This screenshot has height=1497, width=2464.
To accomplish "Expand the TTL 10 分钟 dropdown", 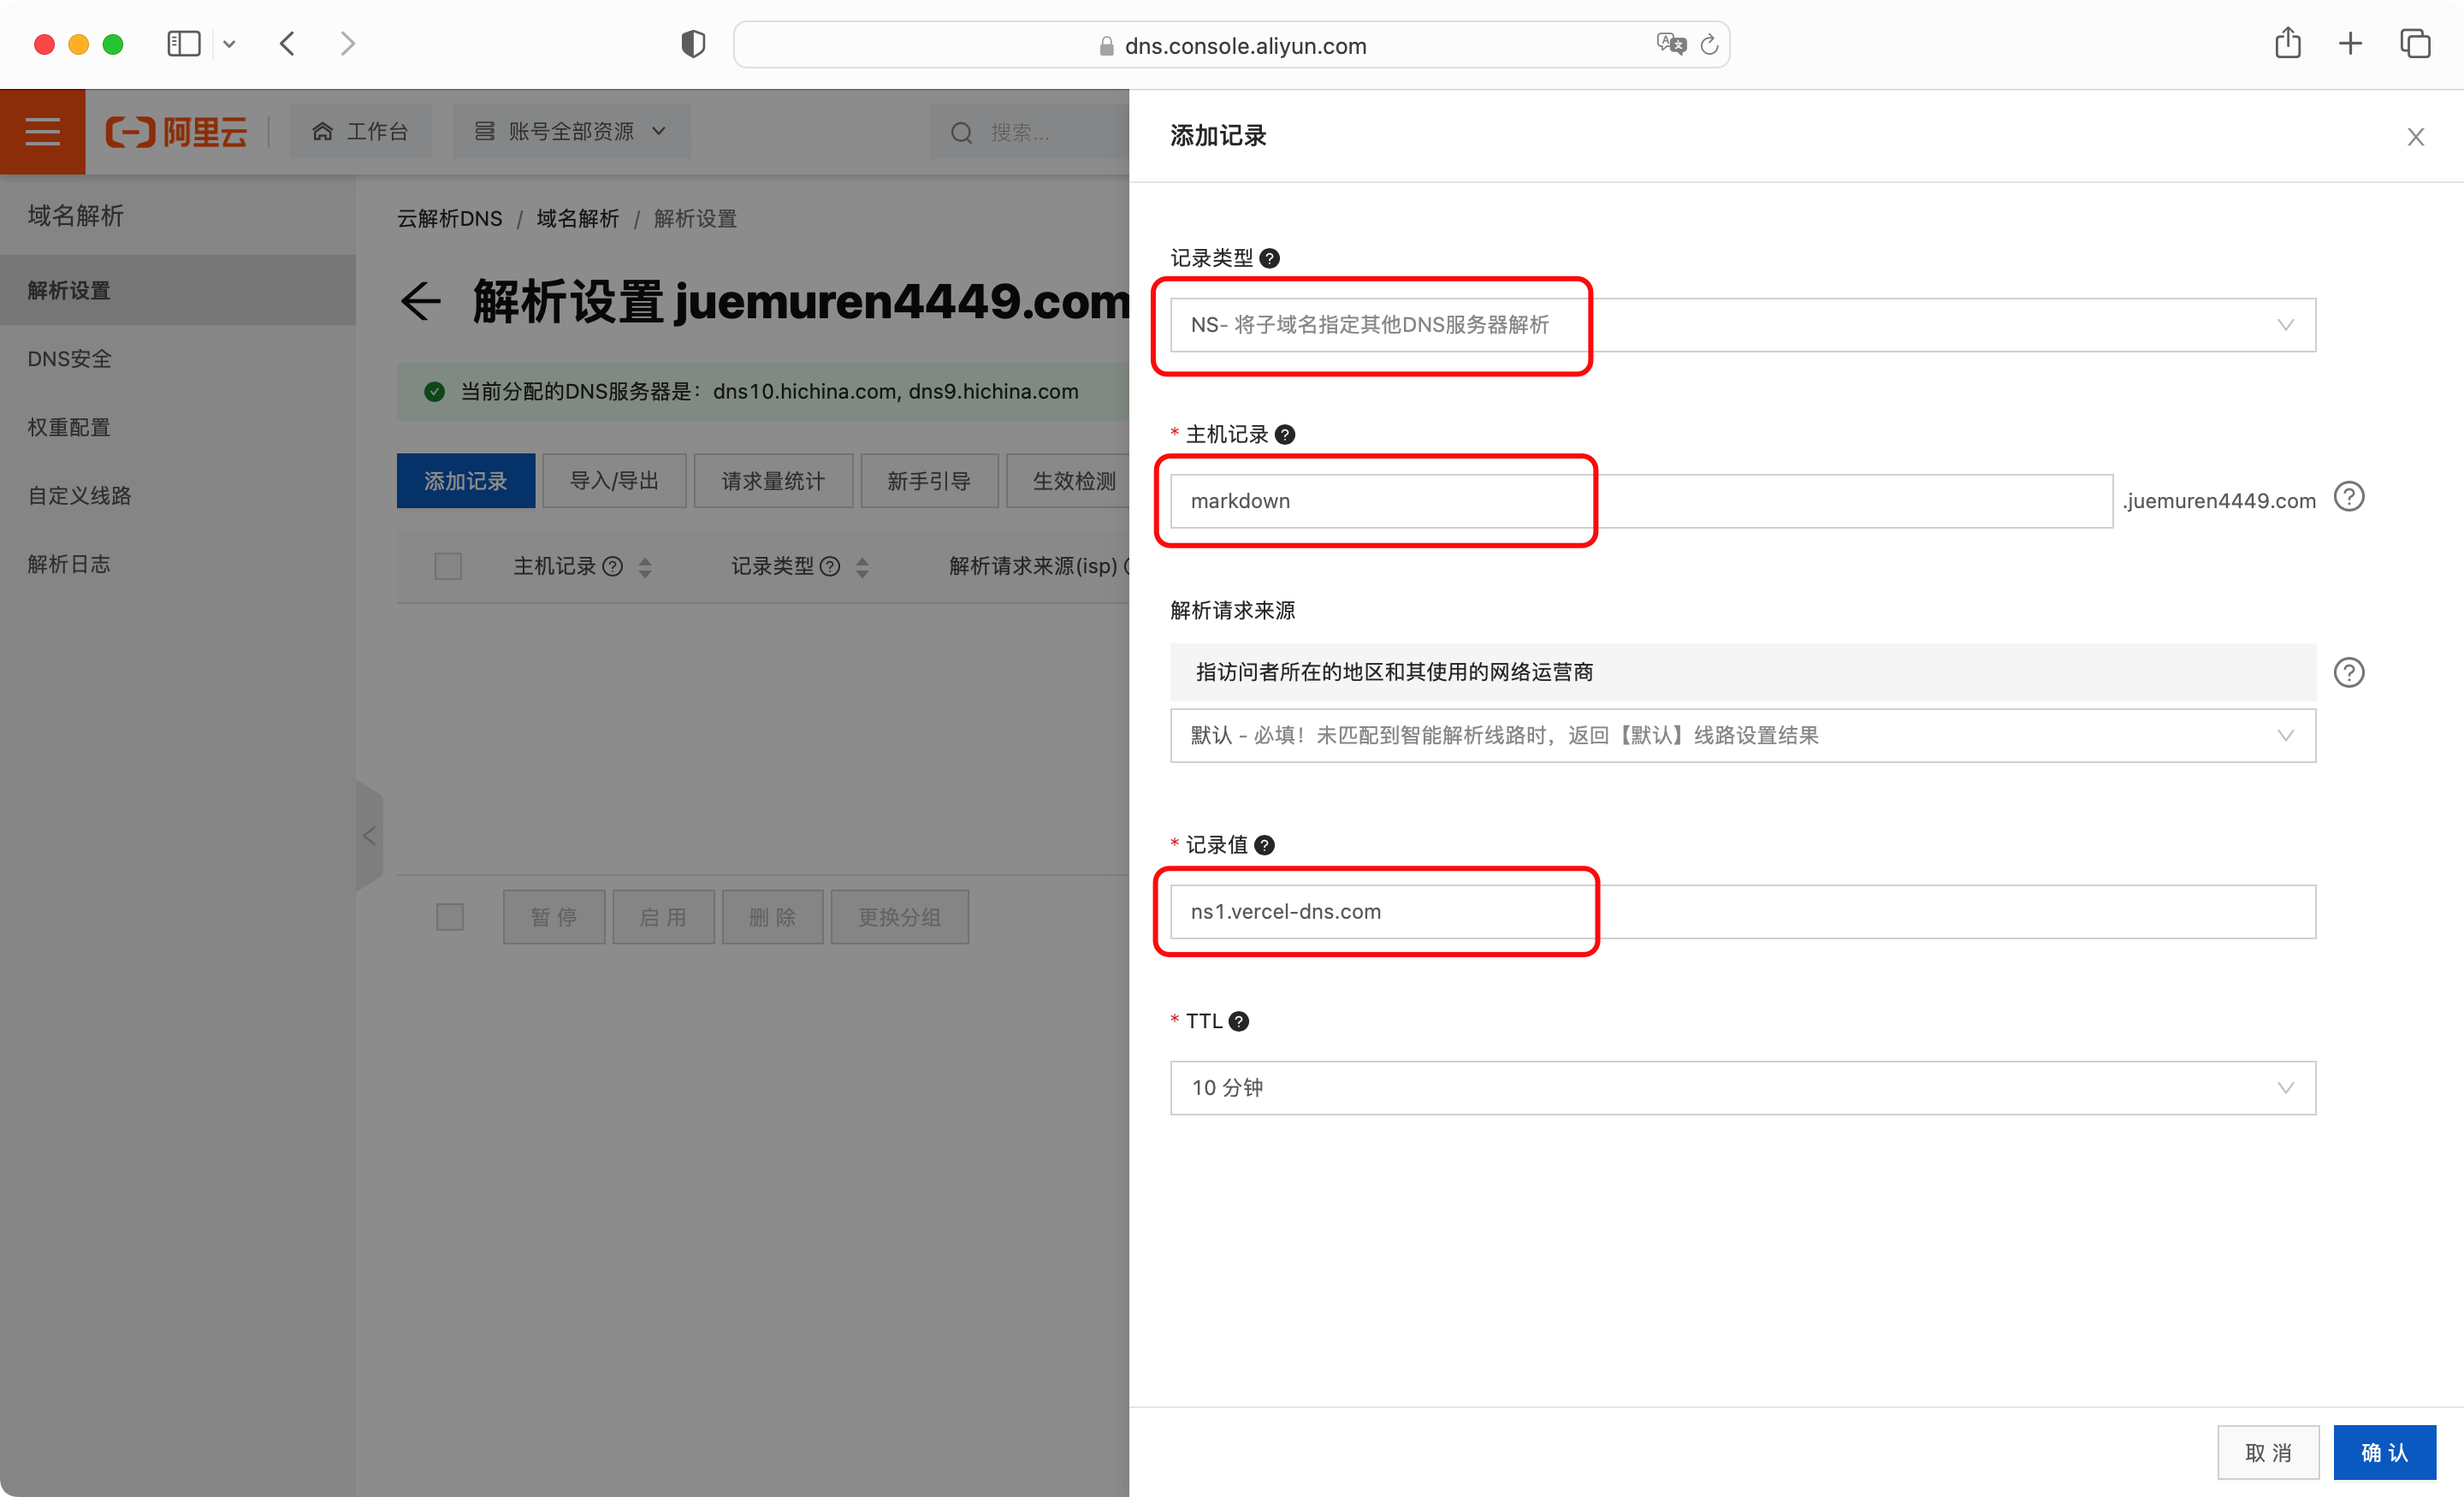I will tap(1741, 1088).
